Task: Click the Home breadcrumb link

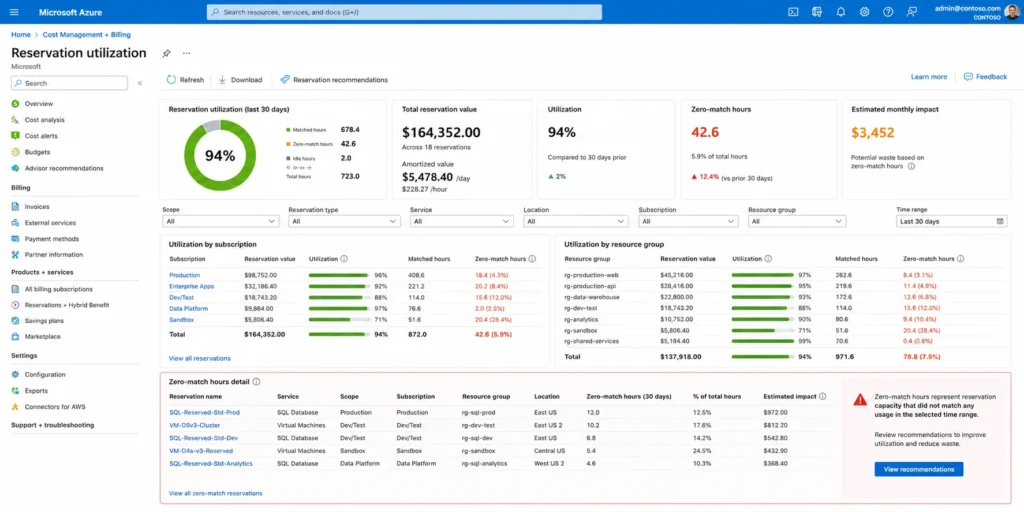Action: click(x=21, y=35)
